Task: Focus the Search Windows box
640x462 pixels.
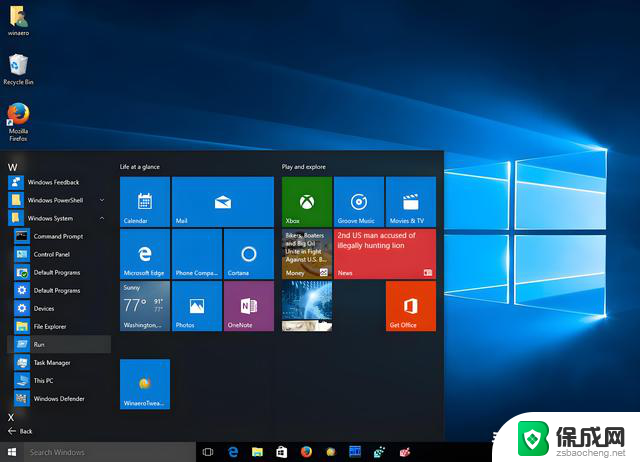Action: pos(109,452)
